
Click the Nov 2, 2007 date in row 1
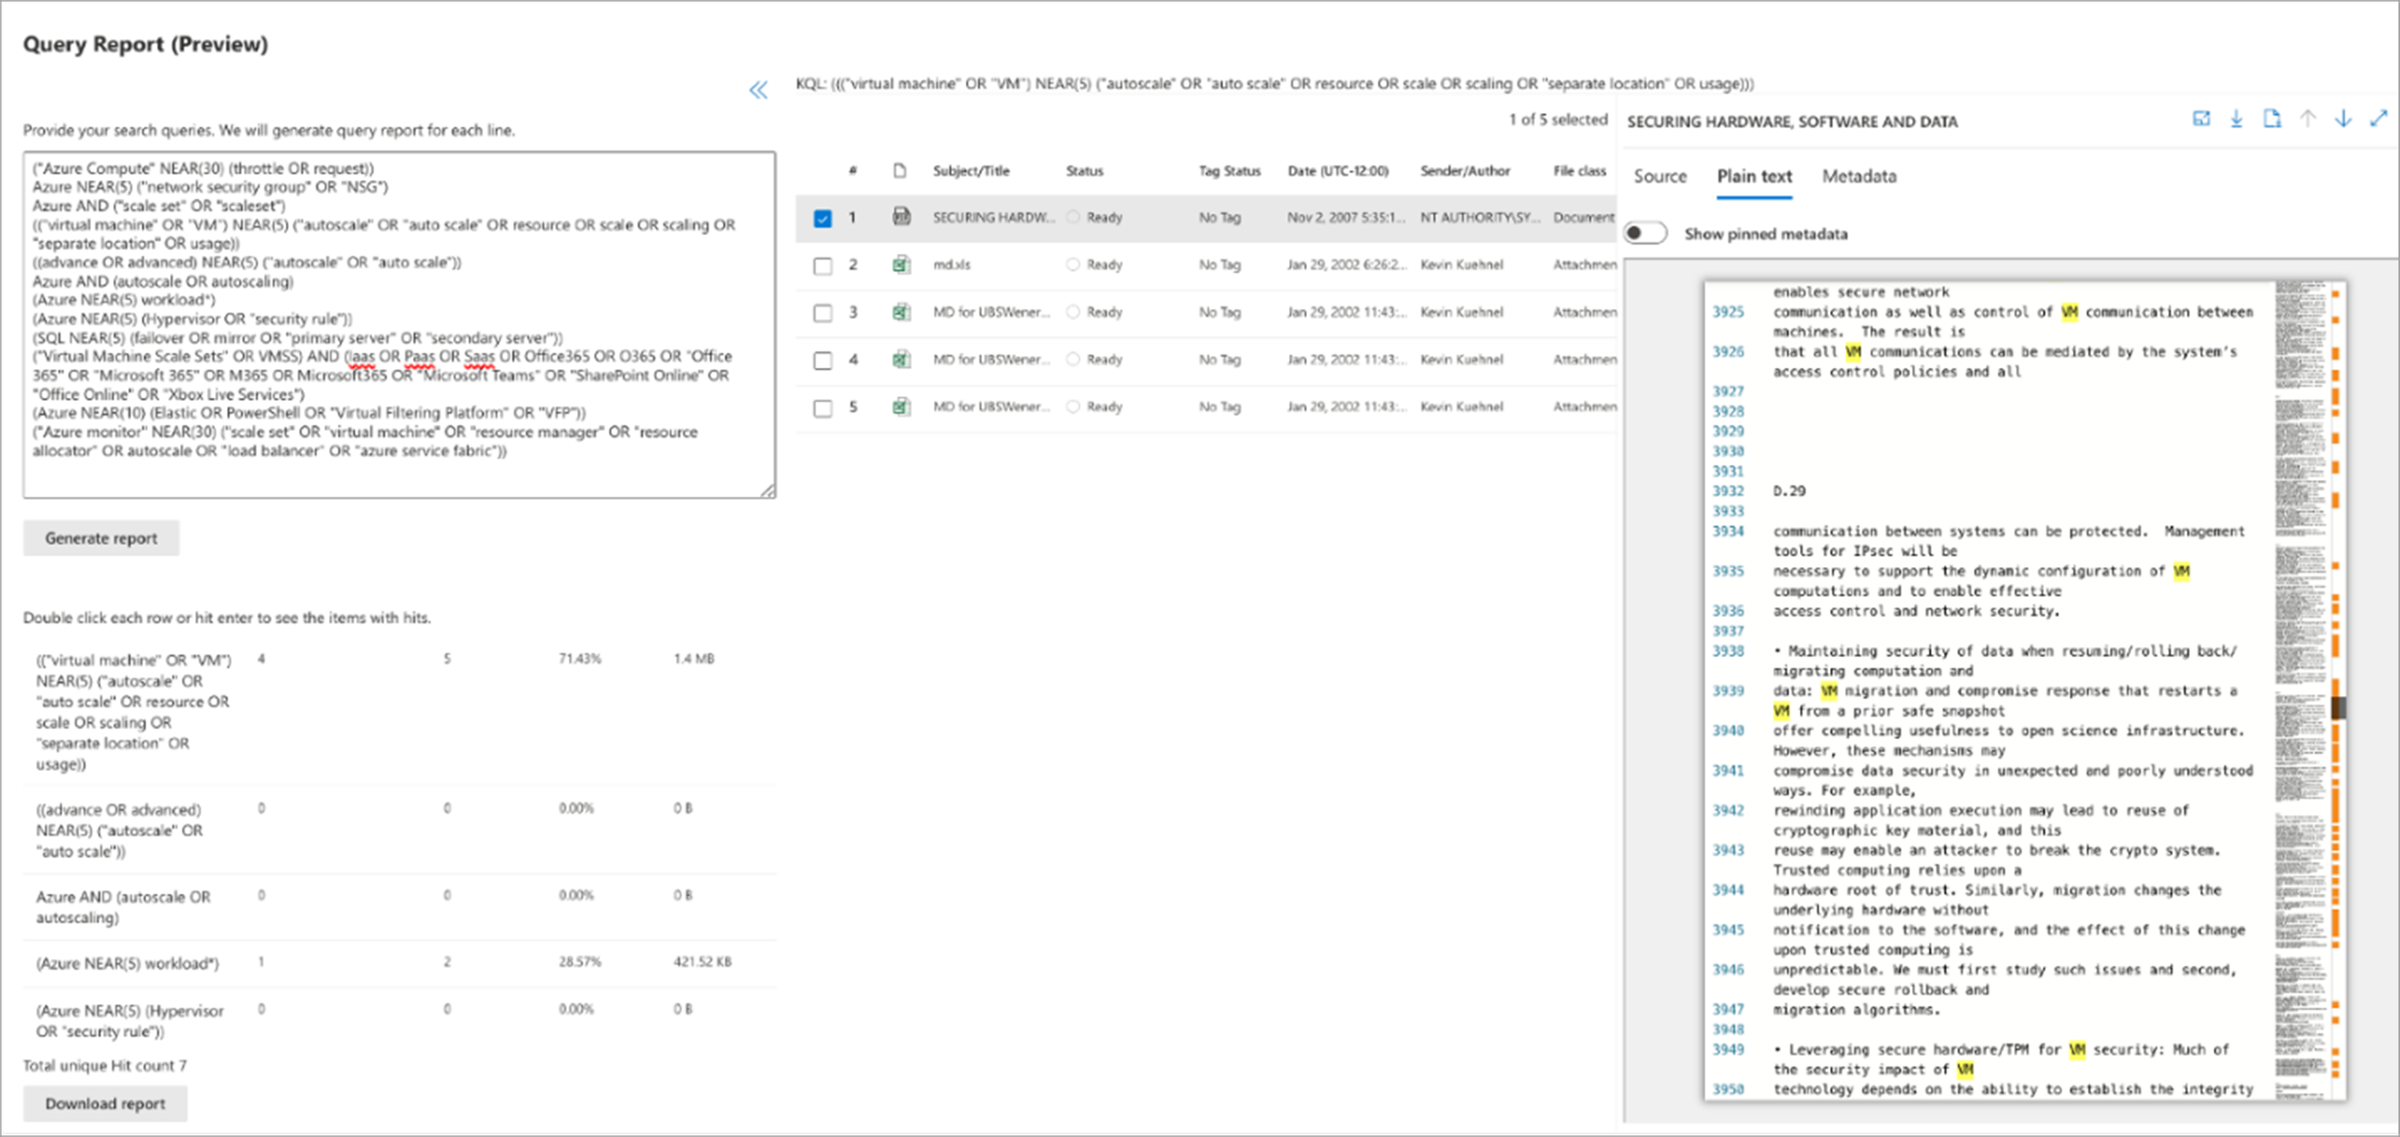[1346, 217]
